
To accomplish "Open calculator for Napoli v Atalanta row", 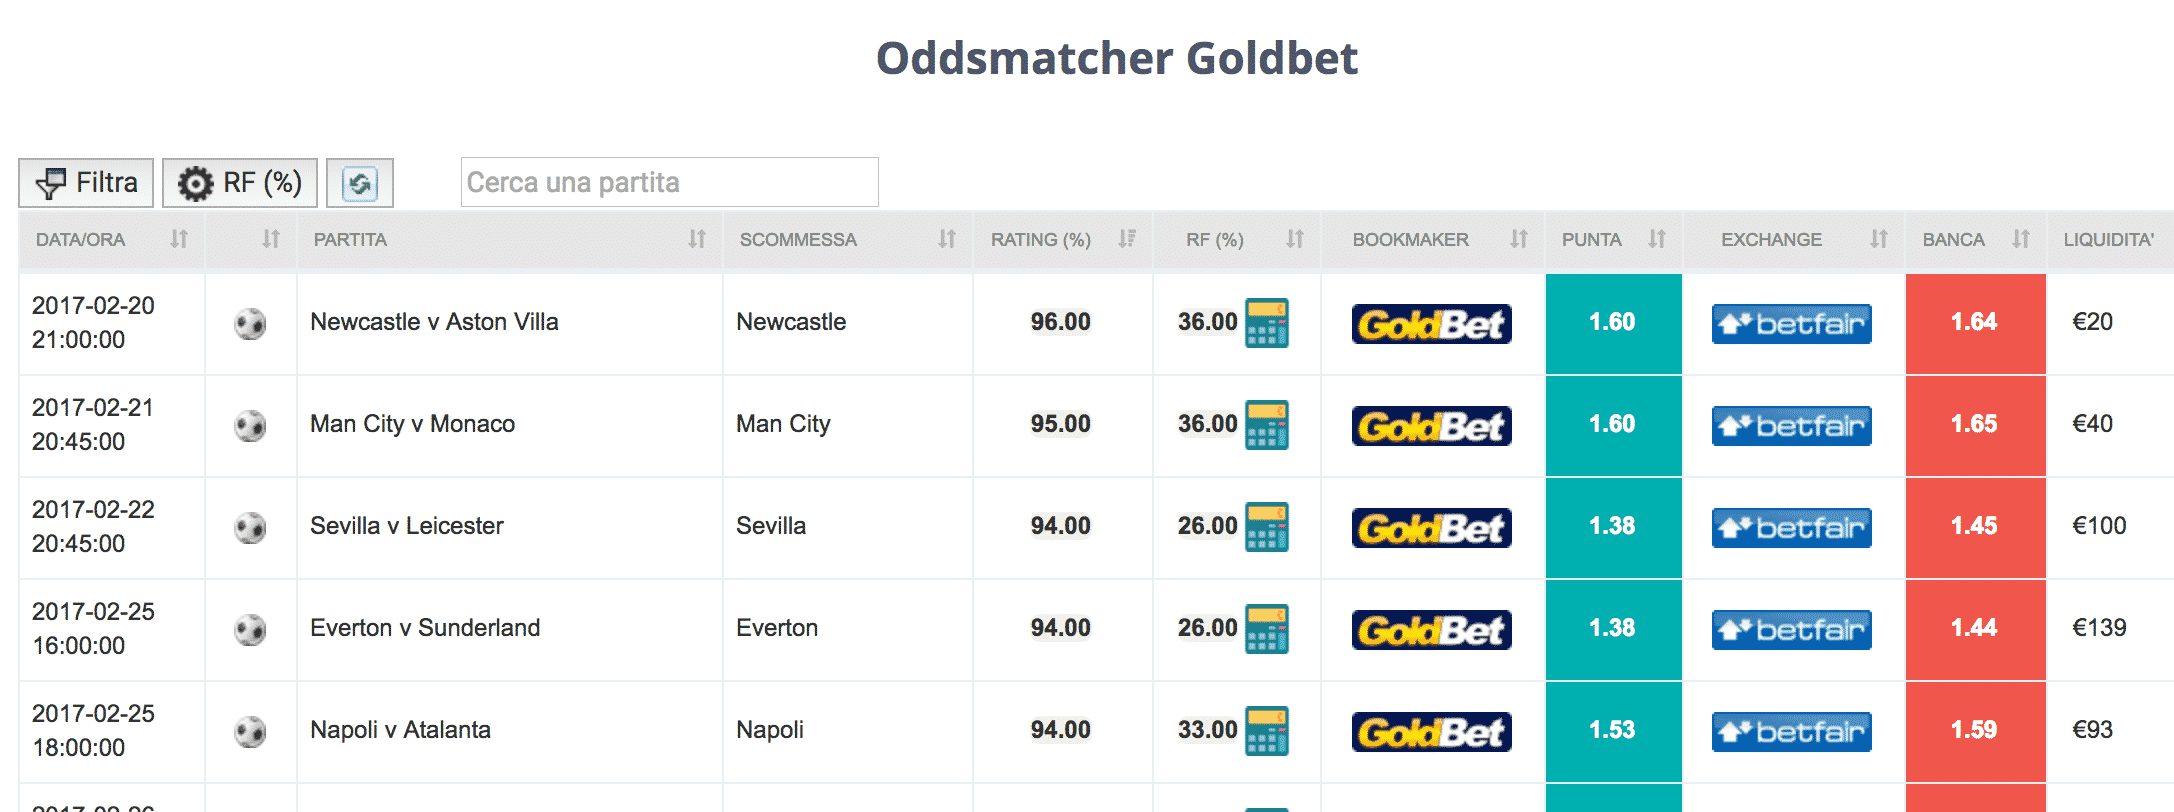I will (1266, 731).
